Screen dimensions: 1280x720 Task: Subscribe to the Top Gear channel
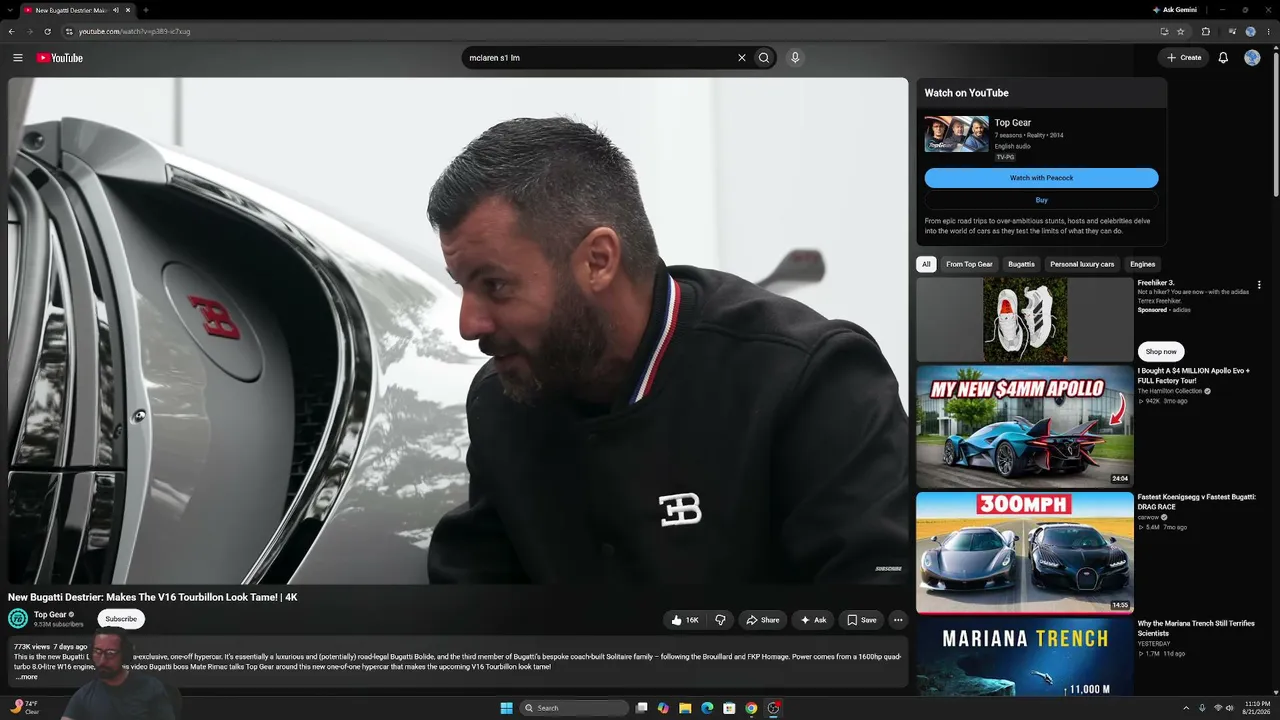point(121,619)
